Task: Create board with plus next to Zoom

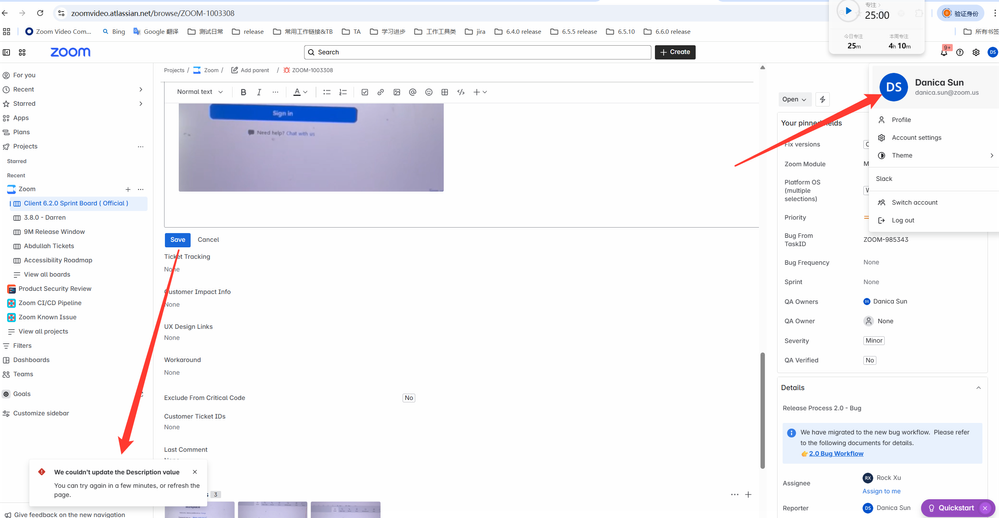Action: 128,189
